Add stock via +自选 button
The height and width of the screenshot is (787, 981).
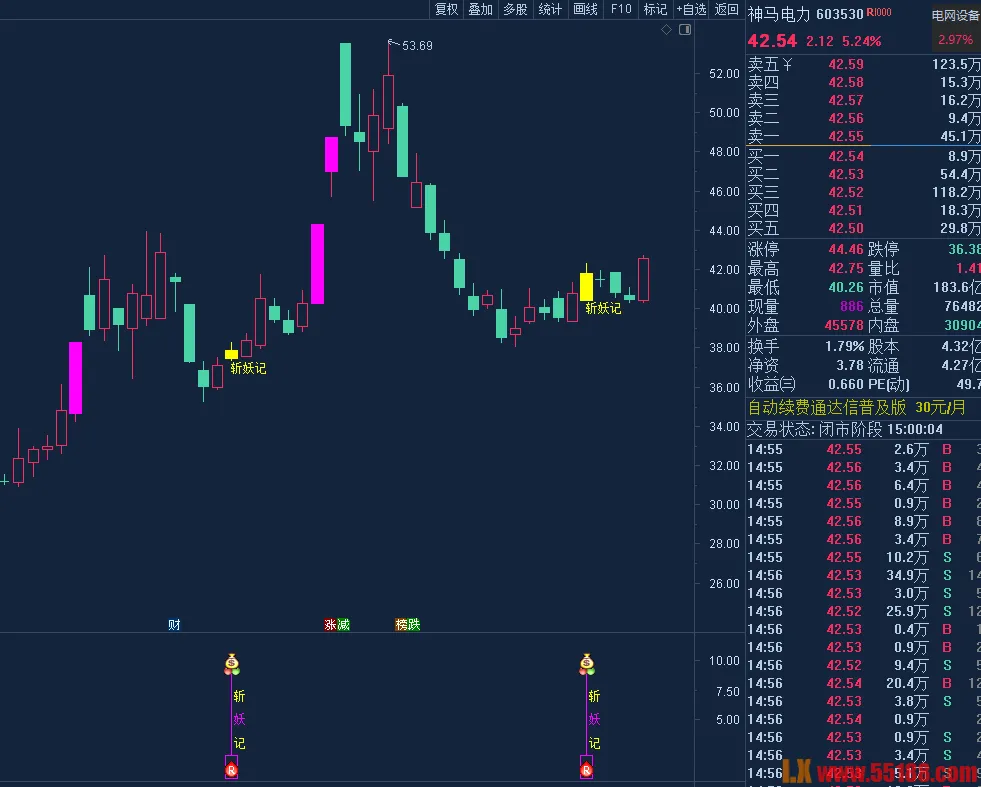691,9
